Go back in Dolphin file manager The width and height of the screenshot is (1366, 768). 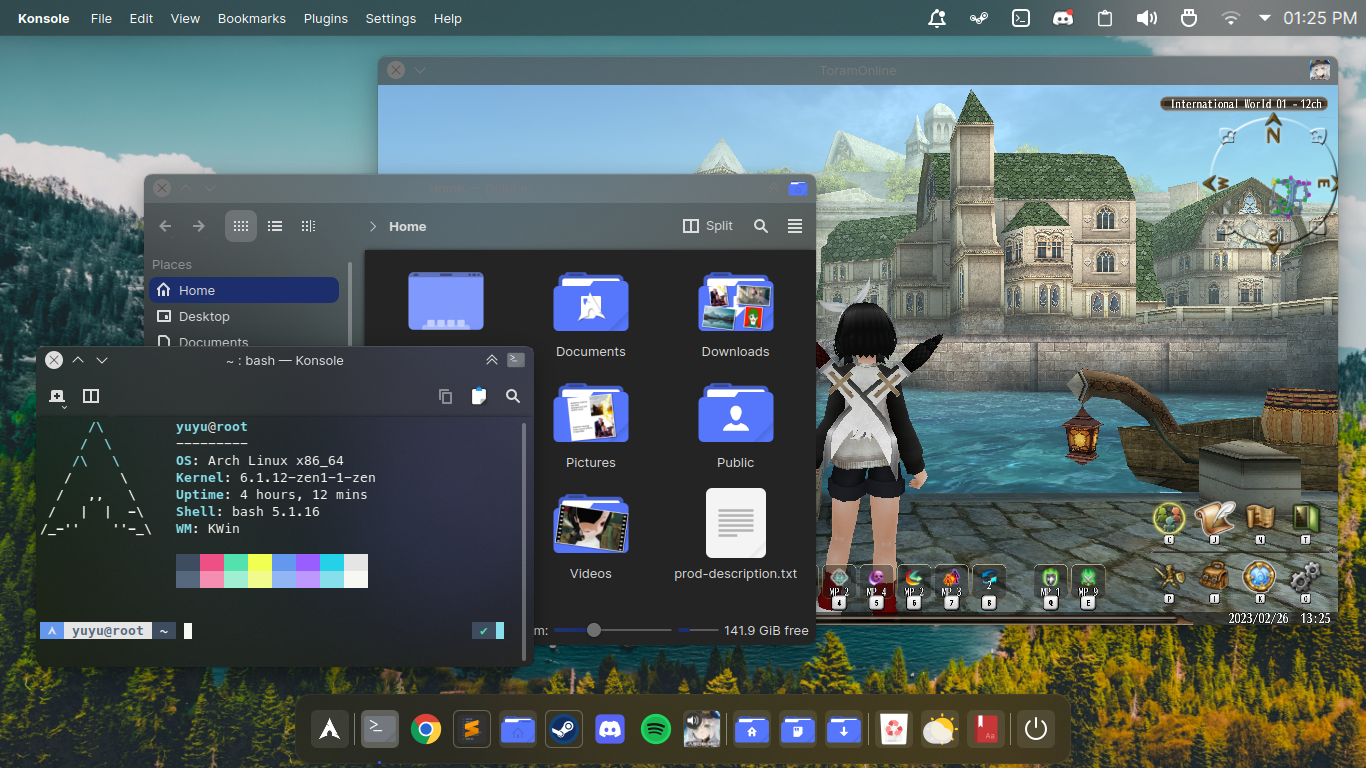[165, 226]
